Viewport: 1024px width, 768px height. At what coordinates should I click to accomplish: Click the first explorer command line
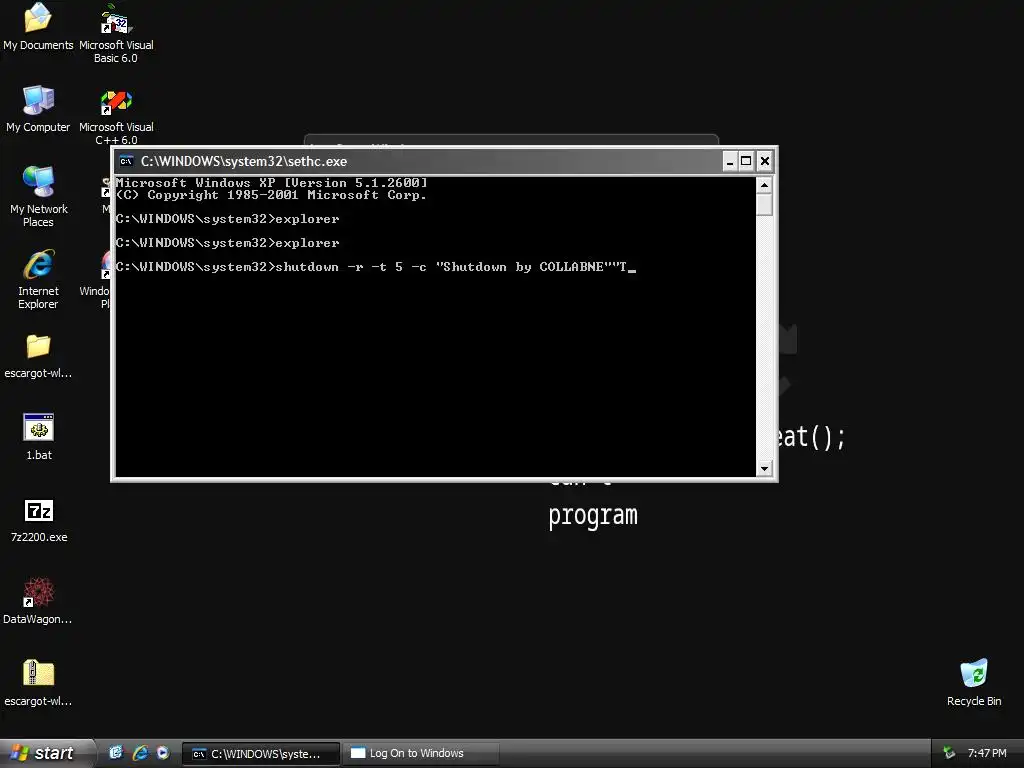coord(227,219)
